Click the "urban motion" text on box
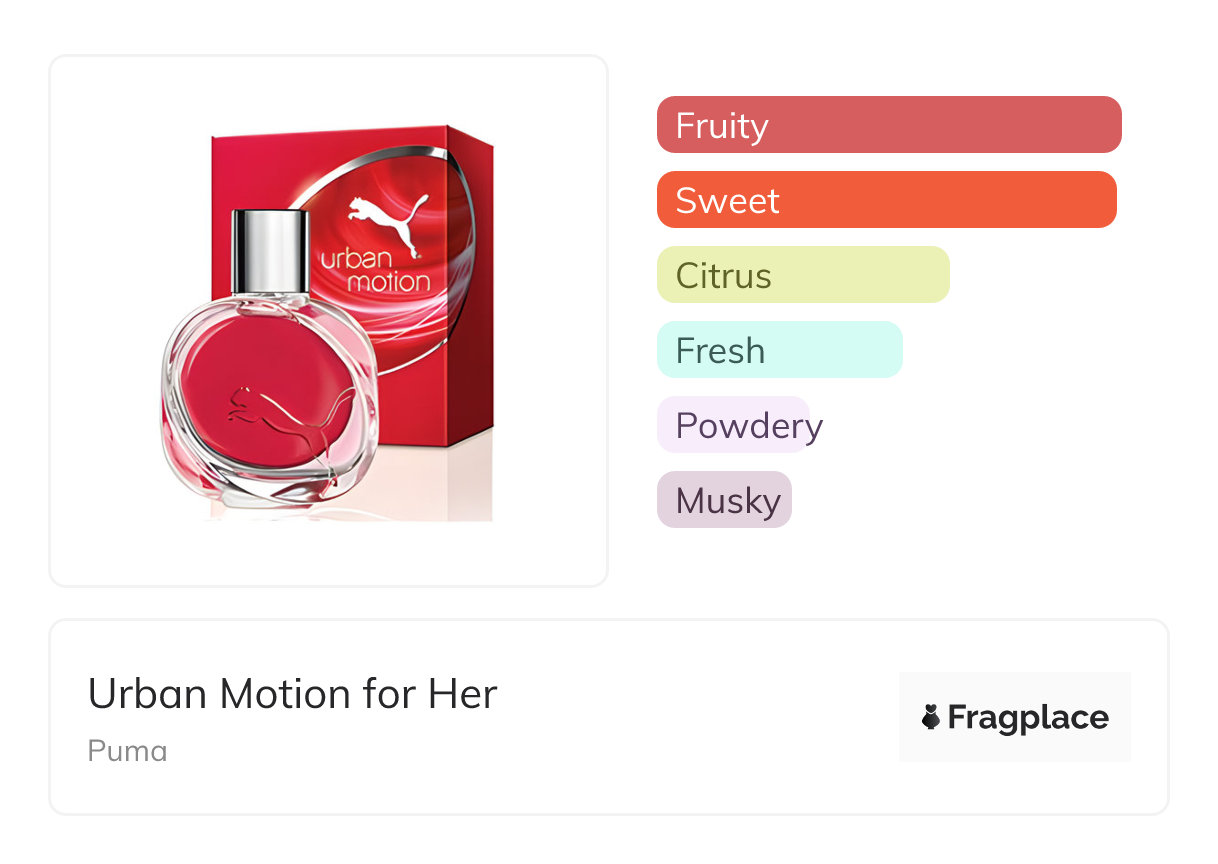Screen dimensions: 1218x864 coord(375,270)
